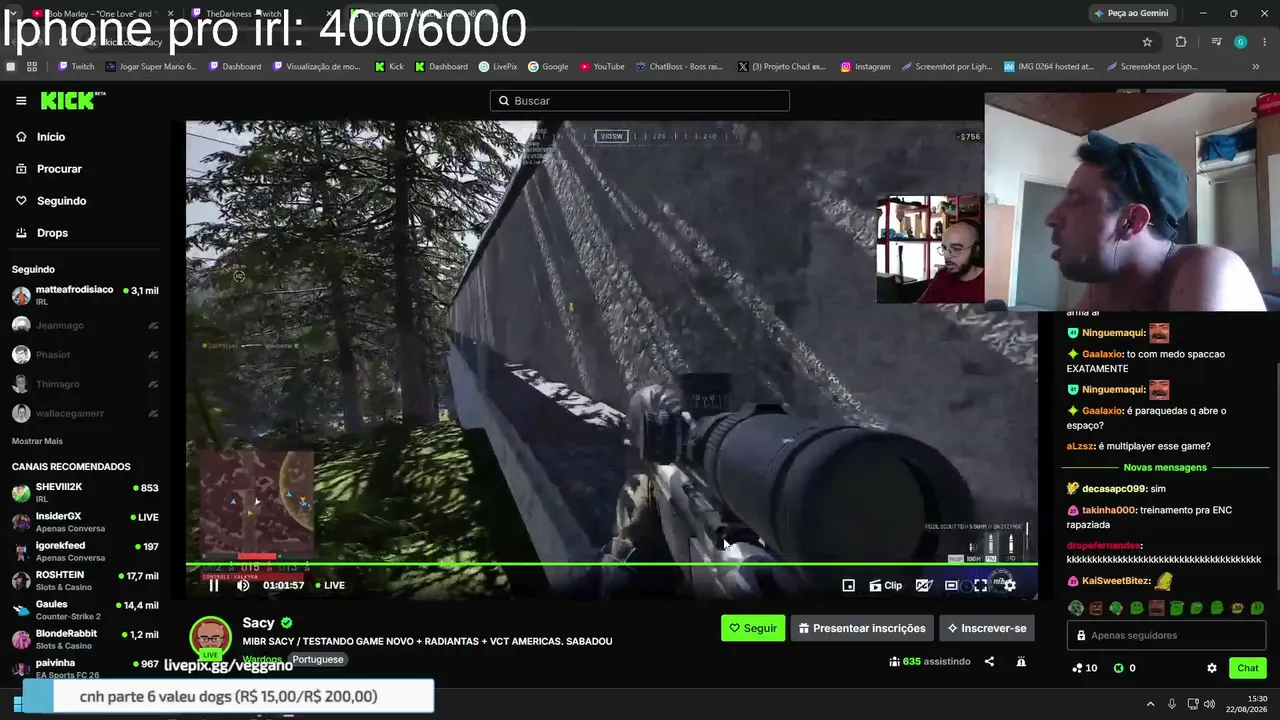
Task: Subscribe with the Inscrever-se button
Action: [x=987, y=628]
